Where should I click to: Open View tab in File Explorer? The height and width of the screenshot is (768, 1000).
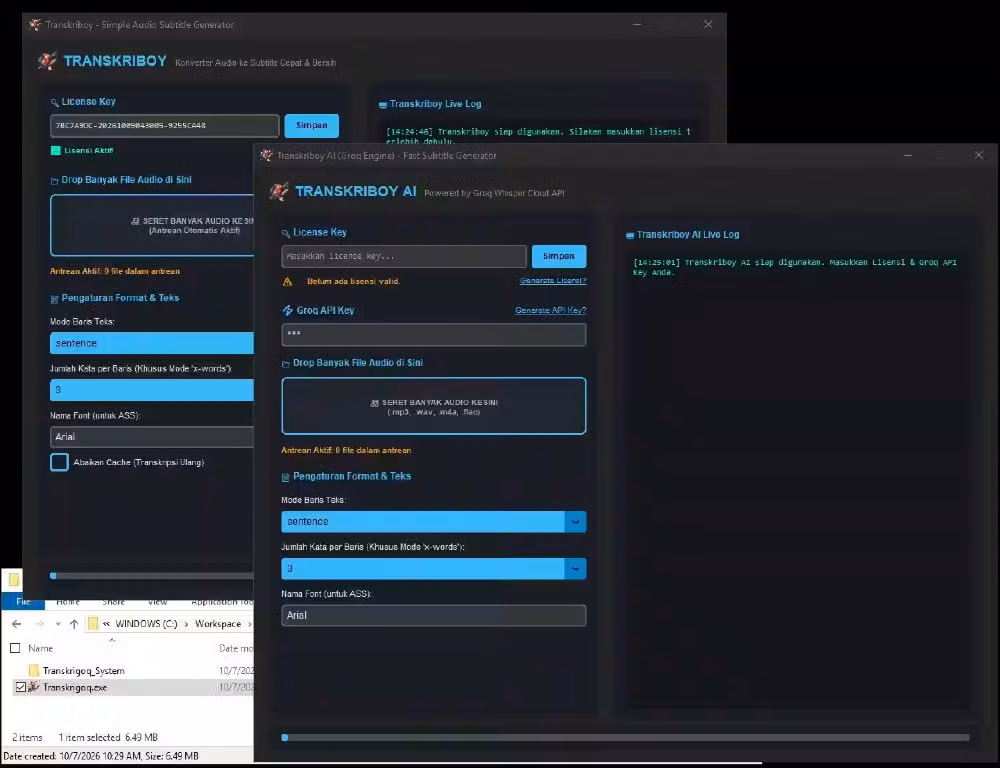[x=158, y=602]
